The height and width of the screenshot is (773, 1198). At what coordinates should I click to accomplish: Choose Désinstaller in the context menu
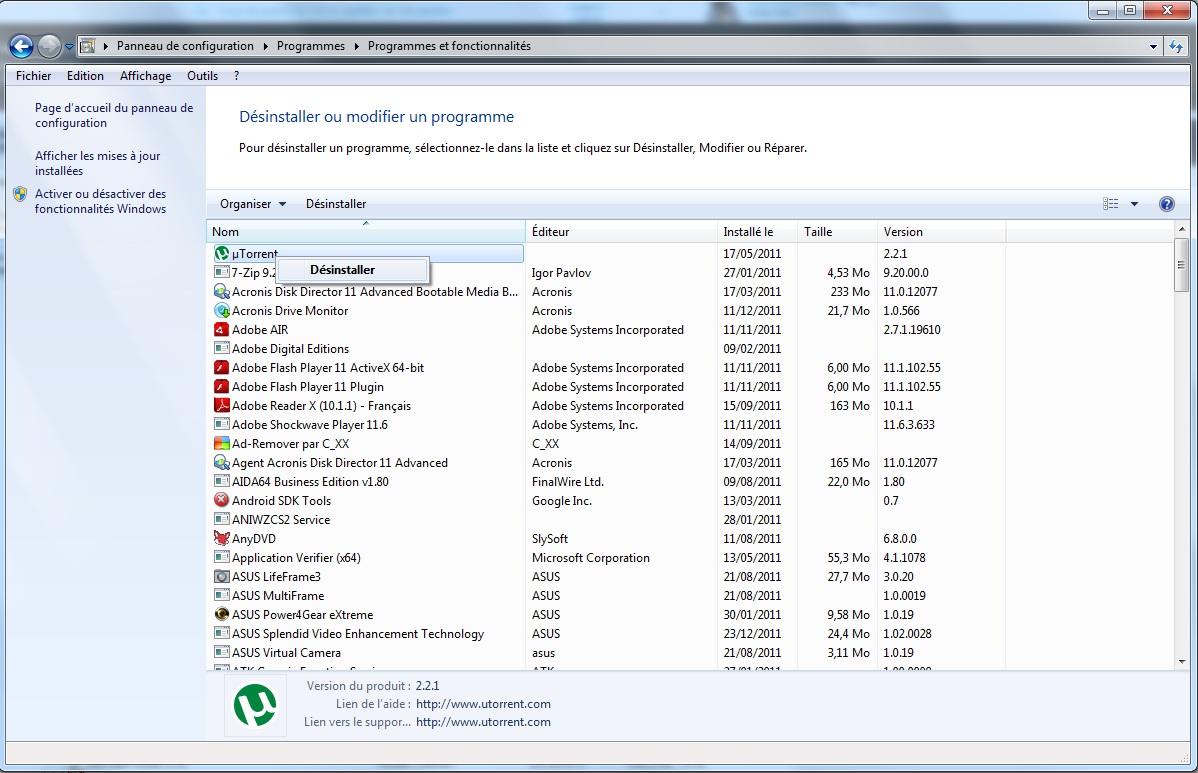(342, 270)
